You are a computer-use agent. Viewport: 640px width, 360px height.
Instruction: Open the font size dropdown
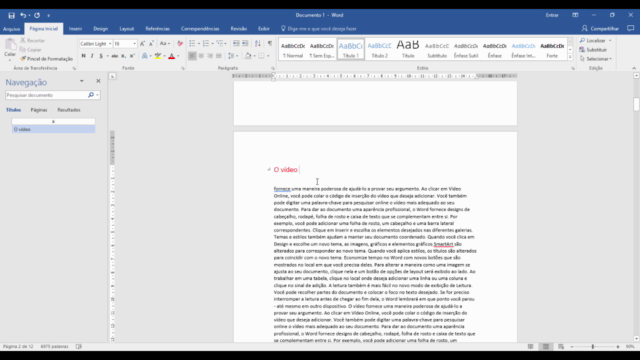(x=134, y=44)
